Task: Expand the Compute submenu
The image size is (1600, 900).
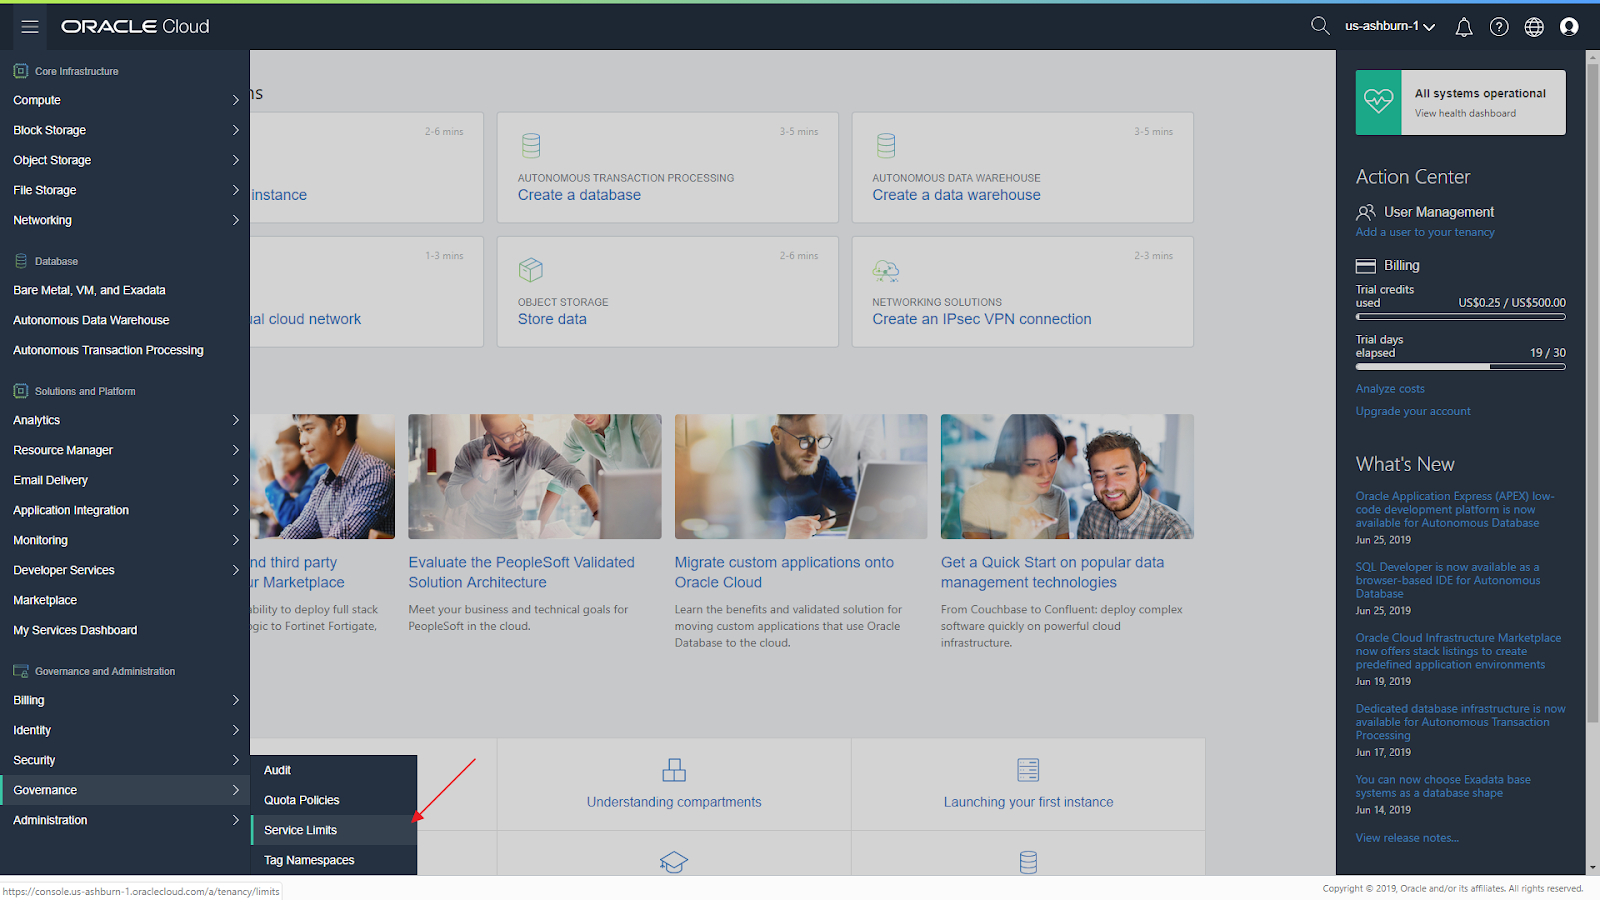Action: pyautogui.click(x=124, y=100)
